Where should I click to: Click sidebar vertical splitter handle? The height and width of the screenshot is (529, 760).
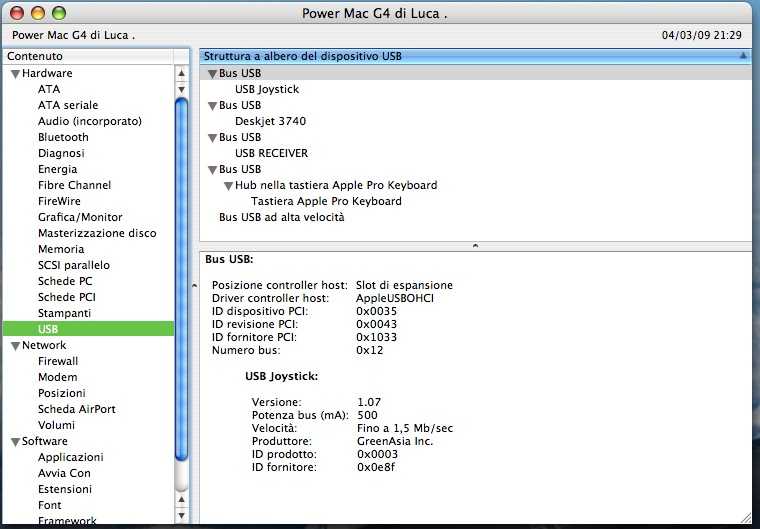[194, 286]
